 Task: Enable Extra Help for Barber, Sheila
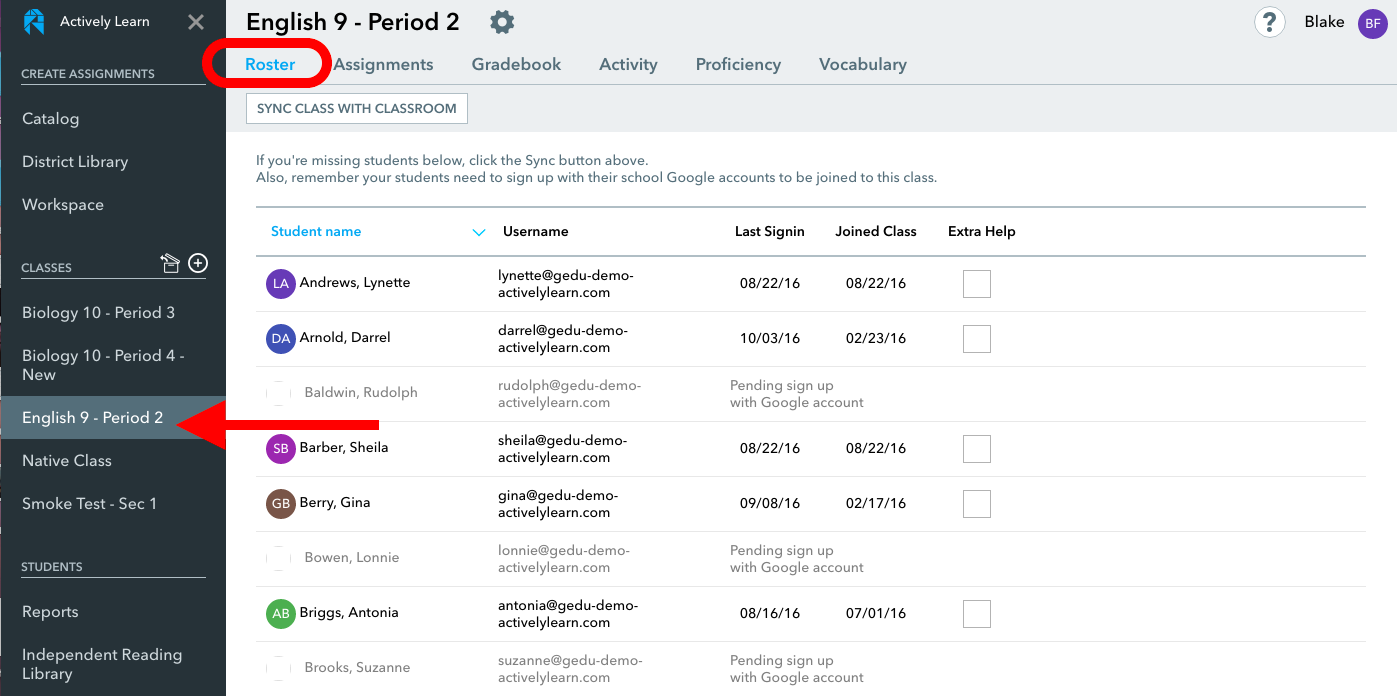point(977,449)
